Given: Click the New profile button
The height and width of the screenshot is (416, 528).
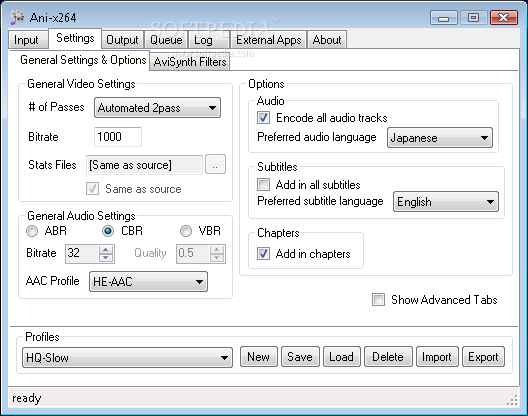Looking at the screenshot, I should (x=259, y=357).
